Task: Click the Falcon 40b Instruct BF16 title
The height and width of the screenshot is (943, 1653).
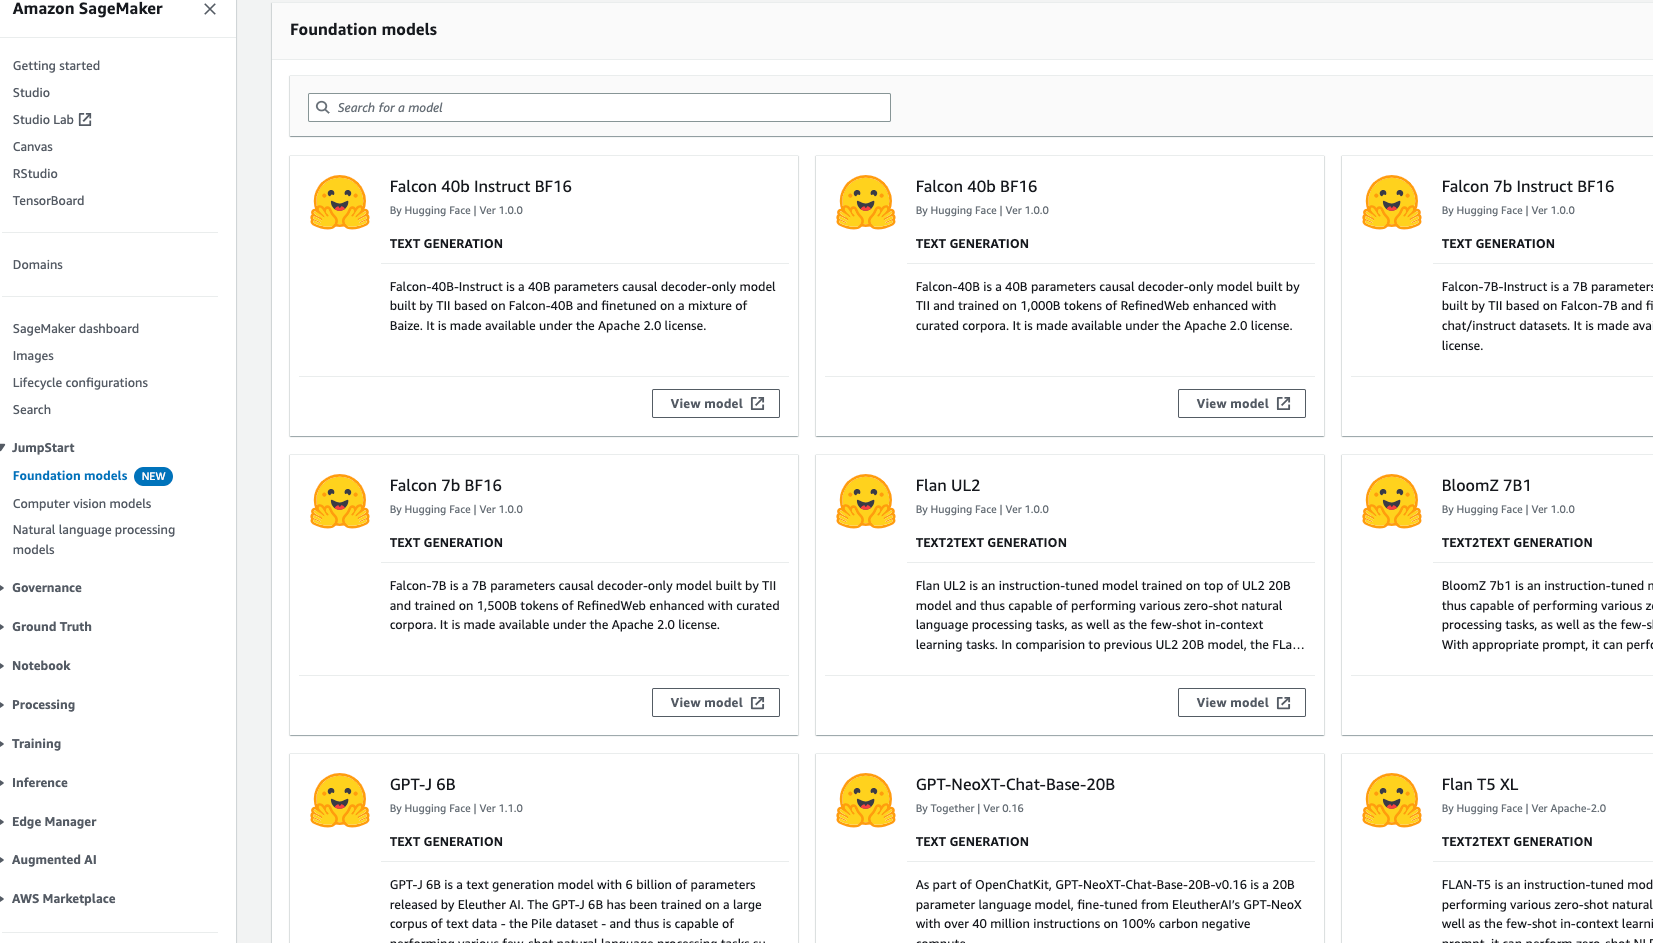Action: click(481, 187)
